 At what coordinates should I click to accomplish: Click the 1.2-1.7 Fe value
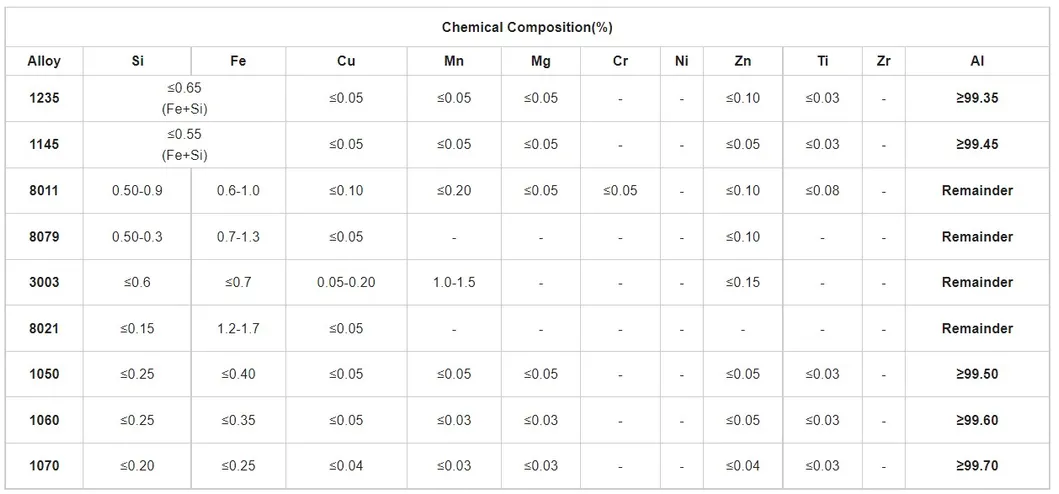click(237, 329)
